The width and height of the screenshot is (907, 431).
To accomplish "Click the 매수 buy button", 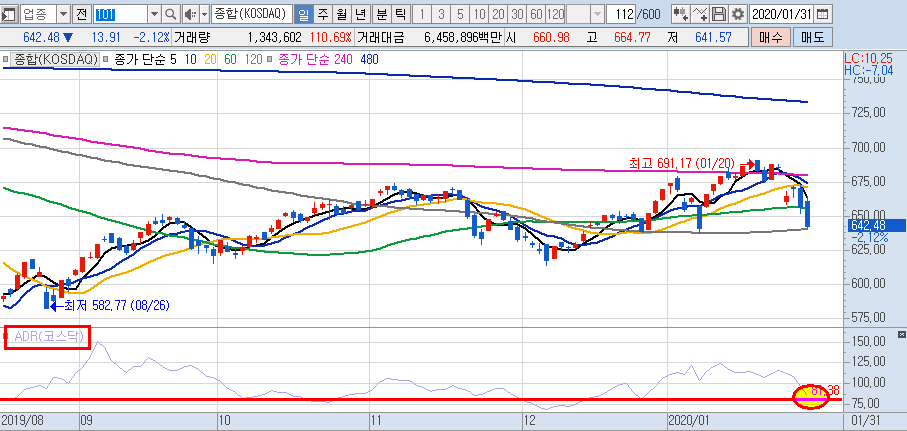I will [x=770, y=38].
